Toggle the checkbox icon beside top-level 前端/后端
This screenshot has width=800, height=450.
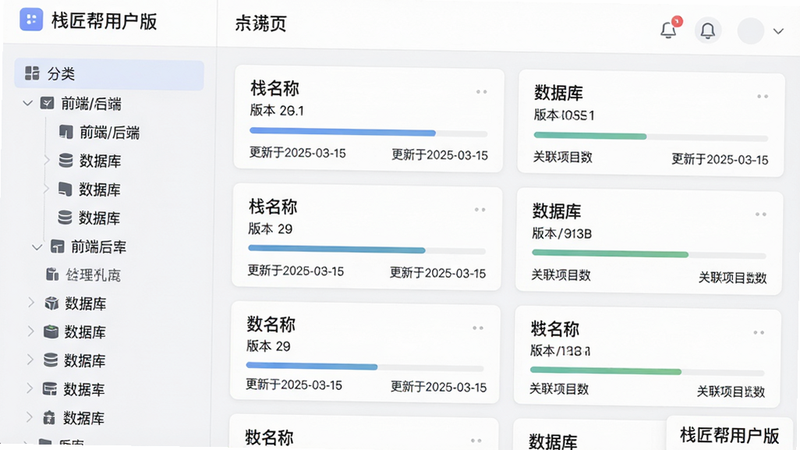click(x=47, y=103)
